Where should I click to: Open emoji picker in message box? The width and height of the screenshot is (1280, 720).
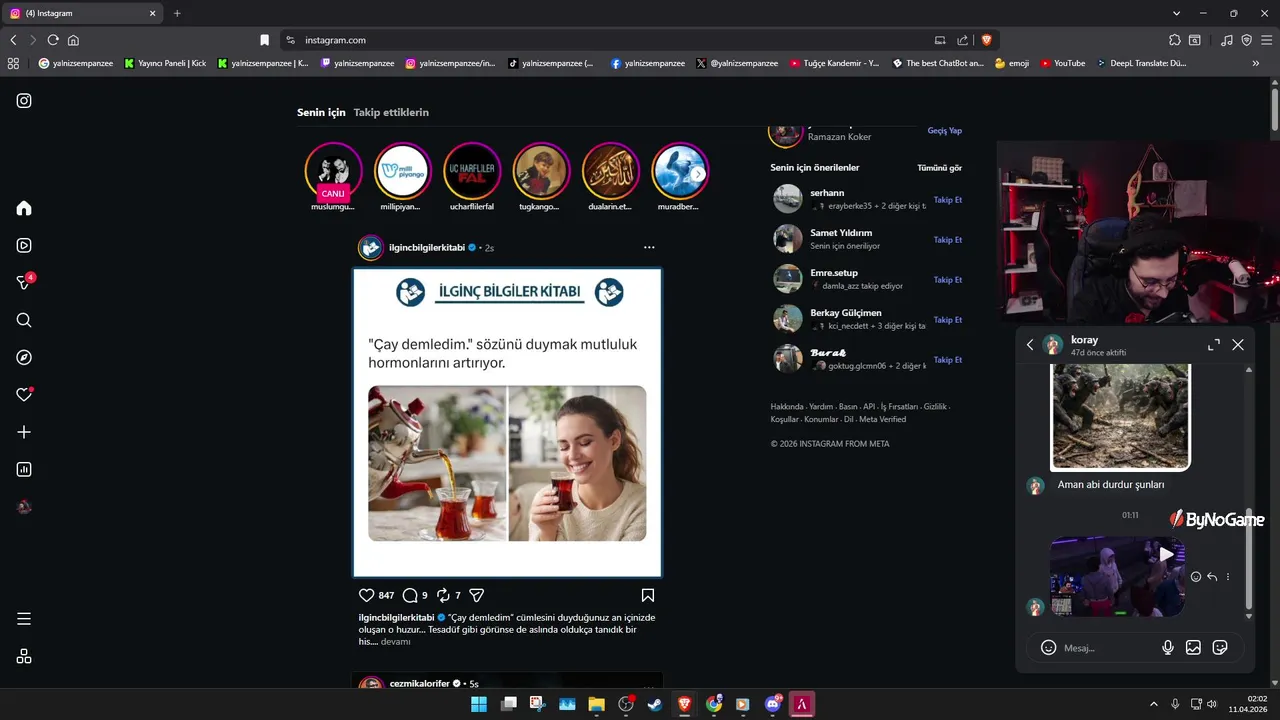1048,648
